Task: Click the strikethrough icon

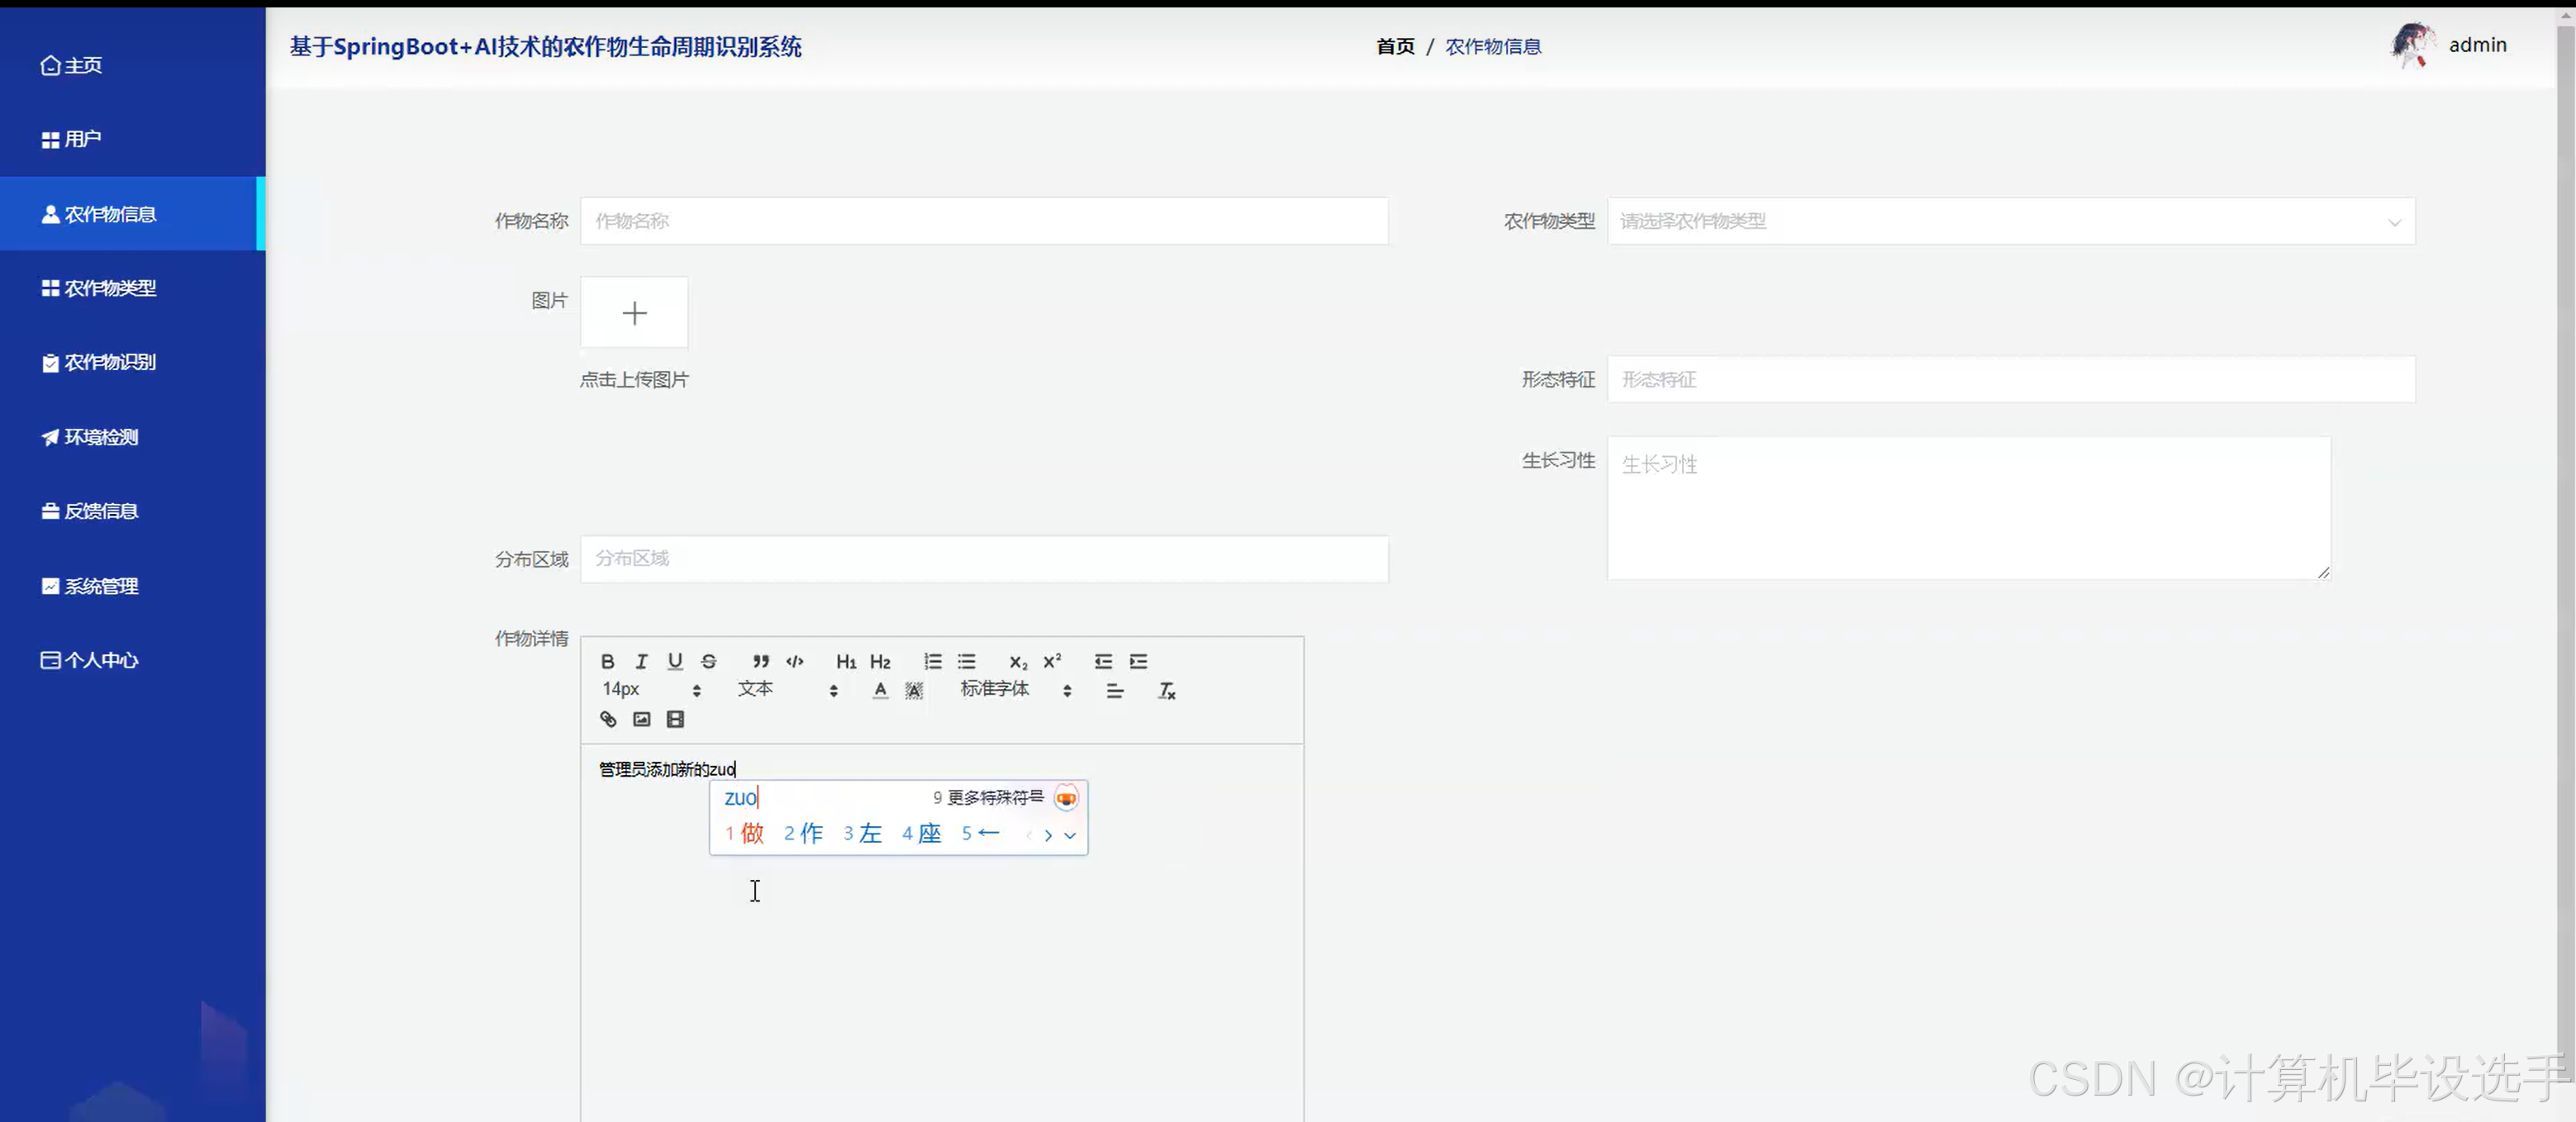Action: click(709, 661)
